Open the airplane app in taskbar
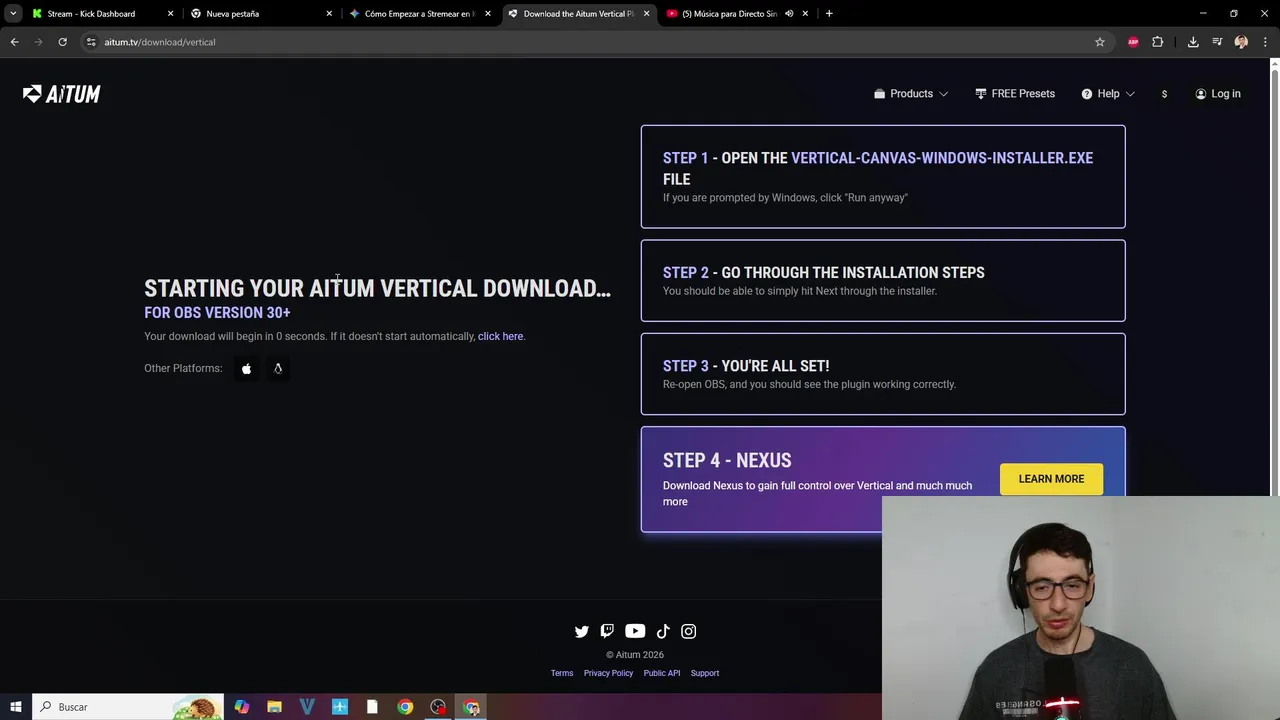Screen dimensions: 1280x720 pos(340,707)
